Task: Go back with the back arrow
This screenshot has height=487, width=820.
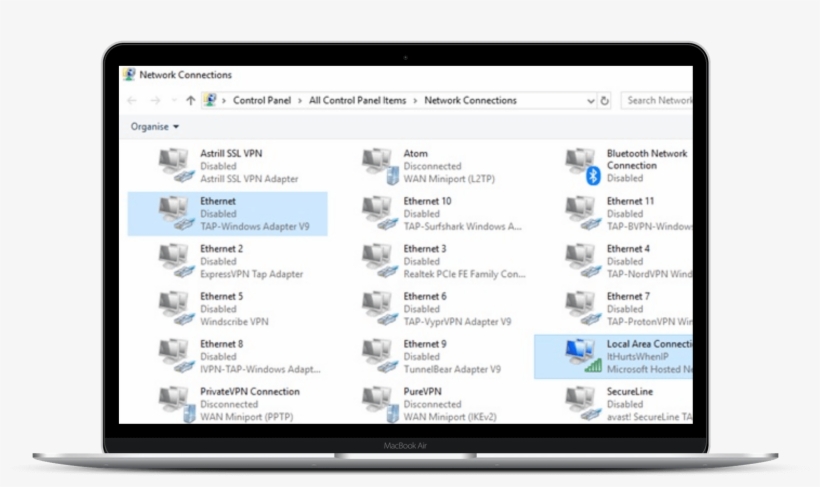Action: click(x=132, y=100)
